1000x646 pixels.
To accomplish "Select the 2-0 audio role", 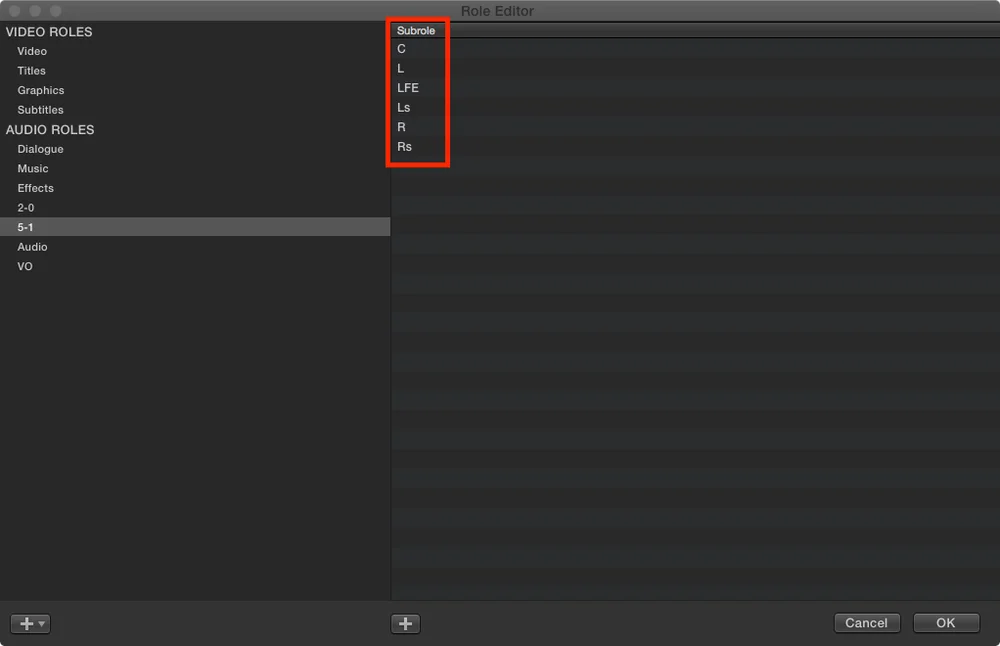I will pyautogui.click(x=195, y=207).
